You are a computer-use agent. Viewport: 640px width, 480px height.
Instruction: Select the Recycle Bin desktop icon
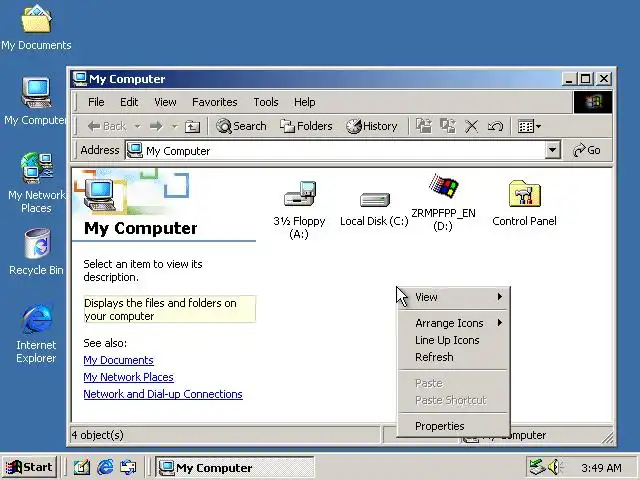[x=36, y=252]
